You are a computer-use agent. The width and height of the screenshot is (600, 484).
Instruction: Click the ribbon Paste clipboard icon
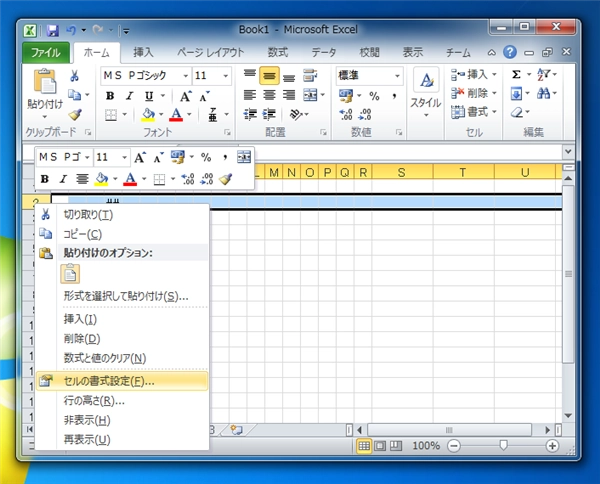point(45,81)
